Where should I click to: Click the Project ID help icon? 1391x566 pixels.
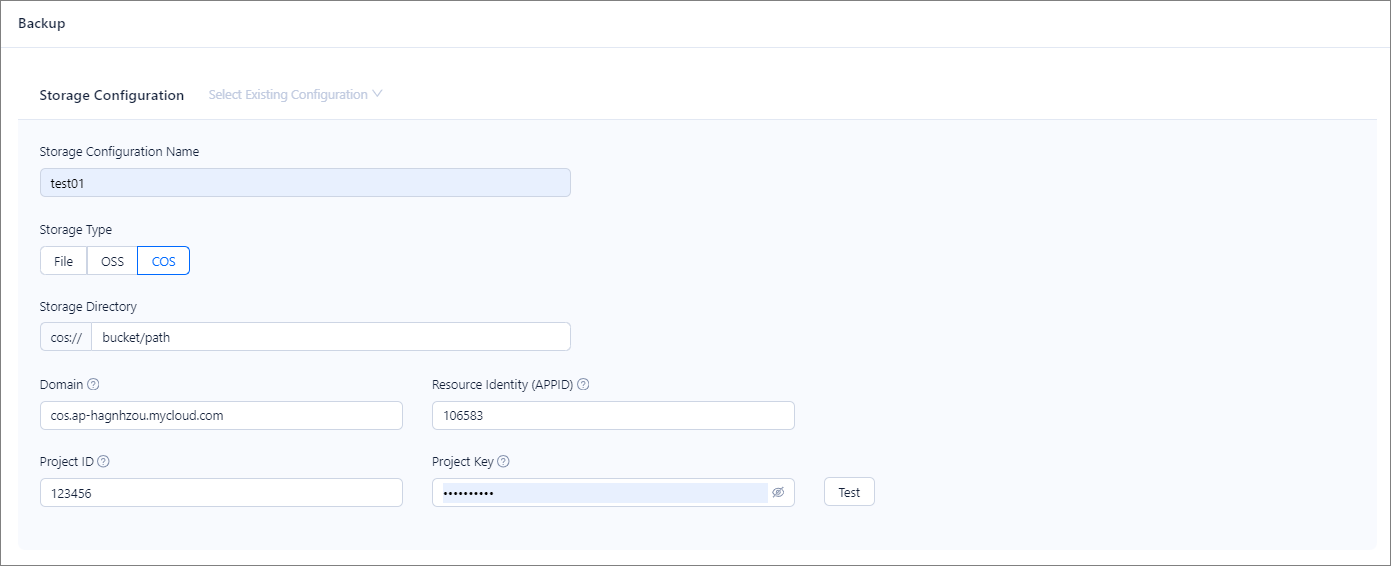(103, 461)
